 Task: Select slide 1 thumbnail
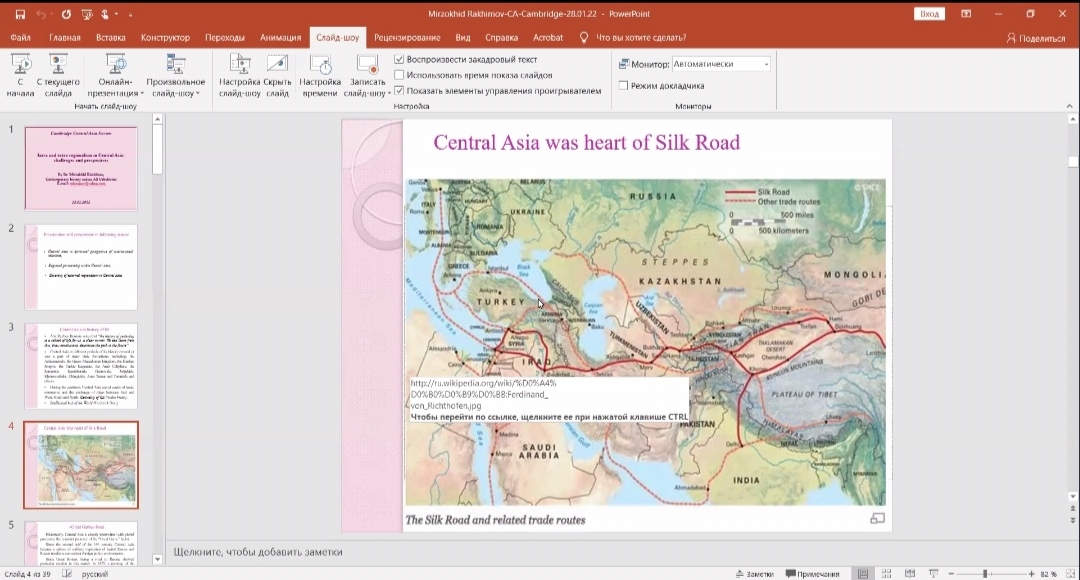point(81,168)
